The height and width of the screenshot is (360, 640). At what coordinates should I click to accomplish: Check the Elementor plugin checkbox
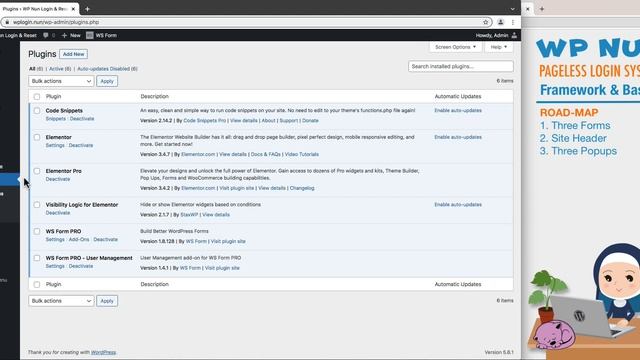click(37, 137)
